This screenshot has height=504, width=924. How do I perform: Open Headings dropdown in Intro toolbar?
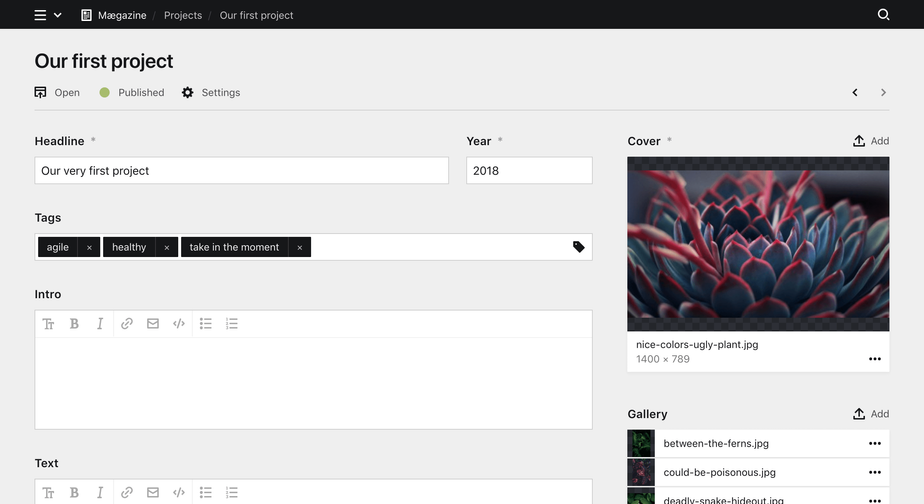coord(48,324)
